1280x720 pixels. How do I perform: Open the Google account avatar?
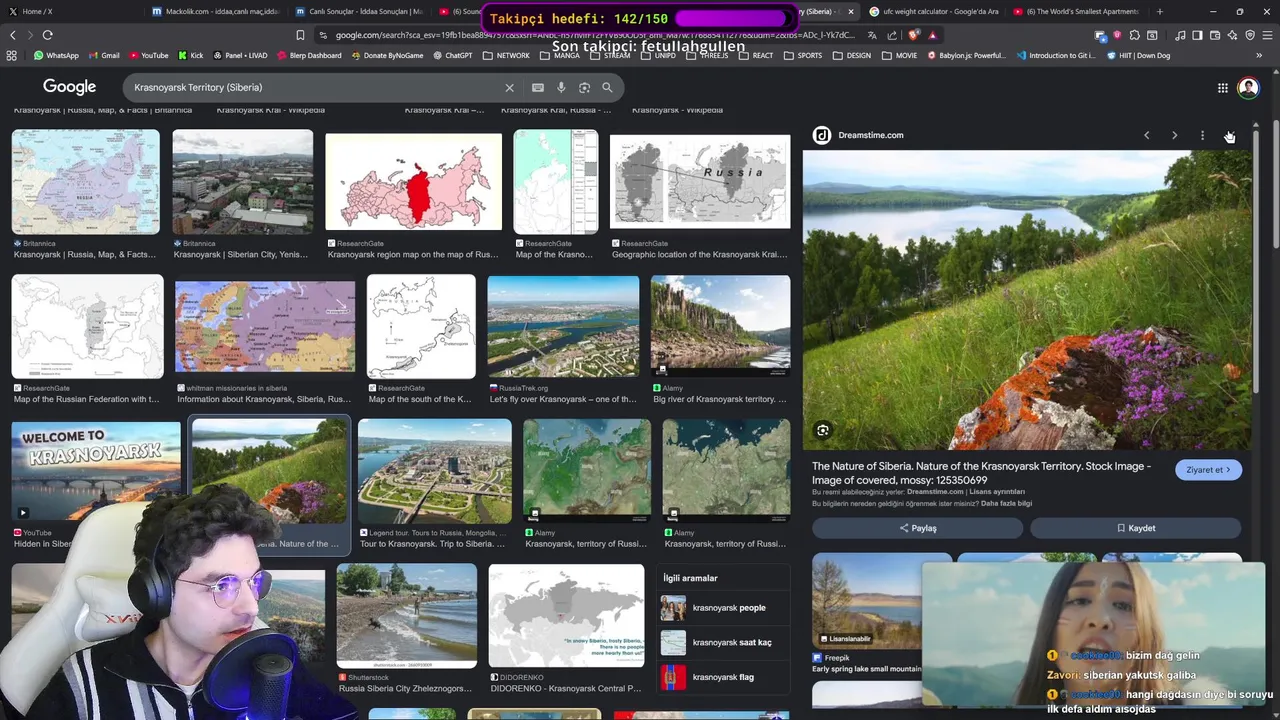1248,88
